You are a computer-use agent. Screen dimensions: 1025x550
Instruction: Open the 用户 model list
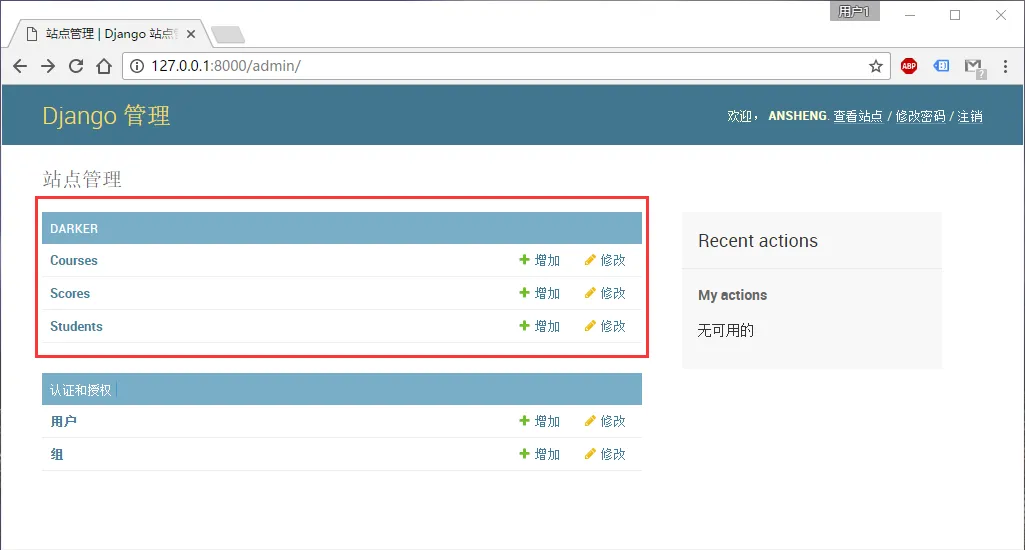(x=63, y=422)
